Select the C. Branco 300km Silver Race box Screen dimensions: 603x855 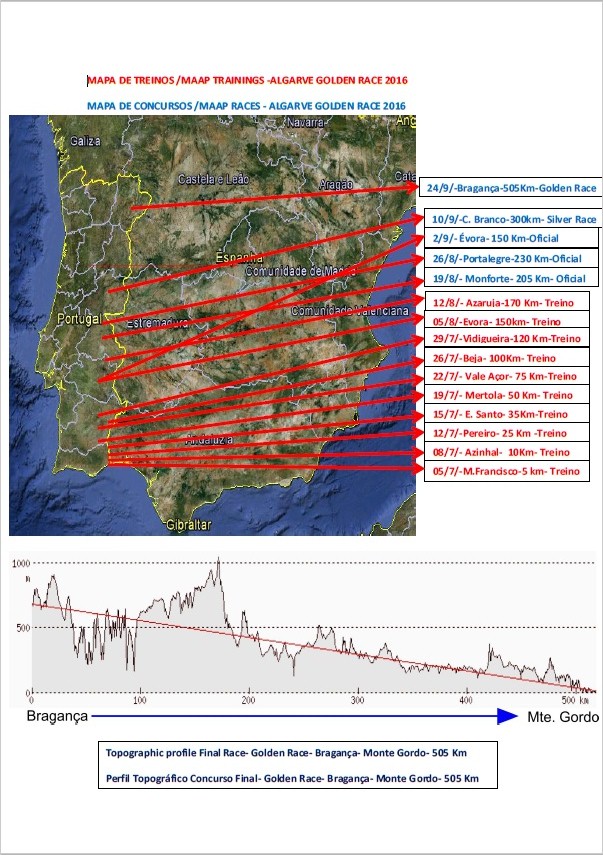[514, 219]
